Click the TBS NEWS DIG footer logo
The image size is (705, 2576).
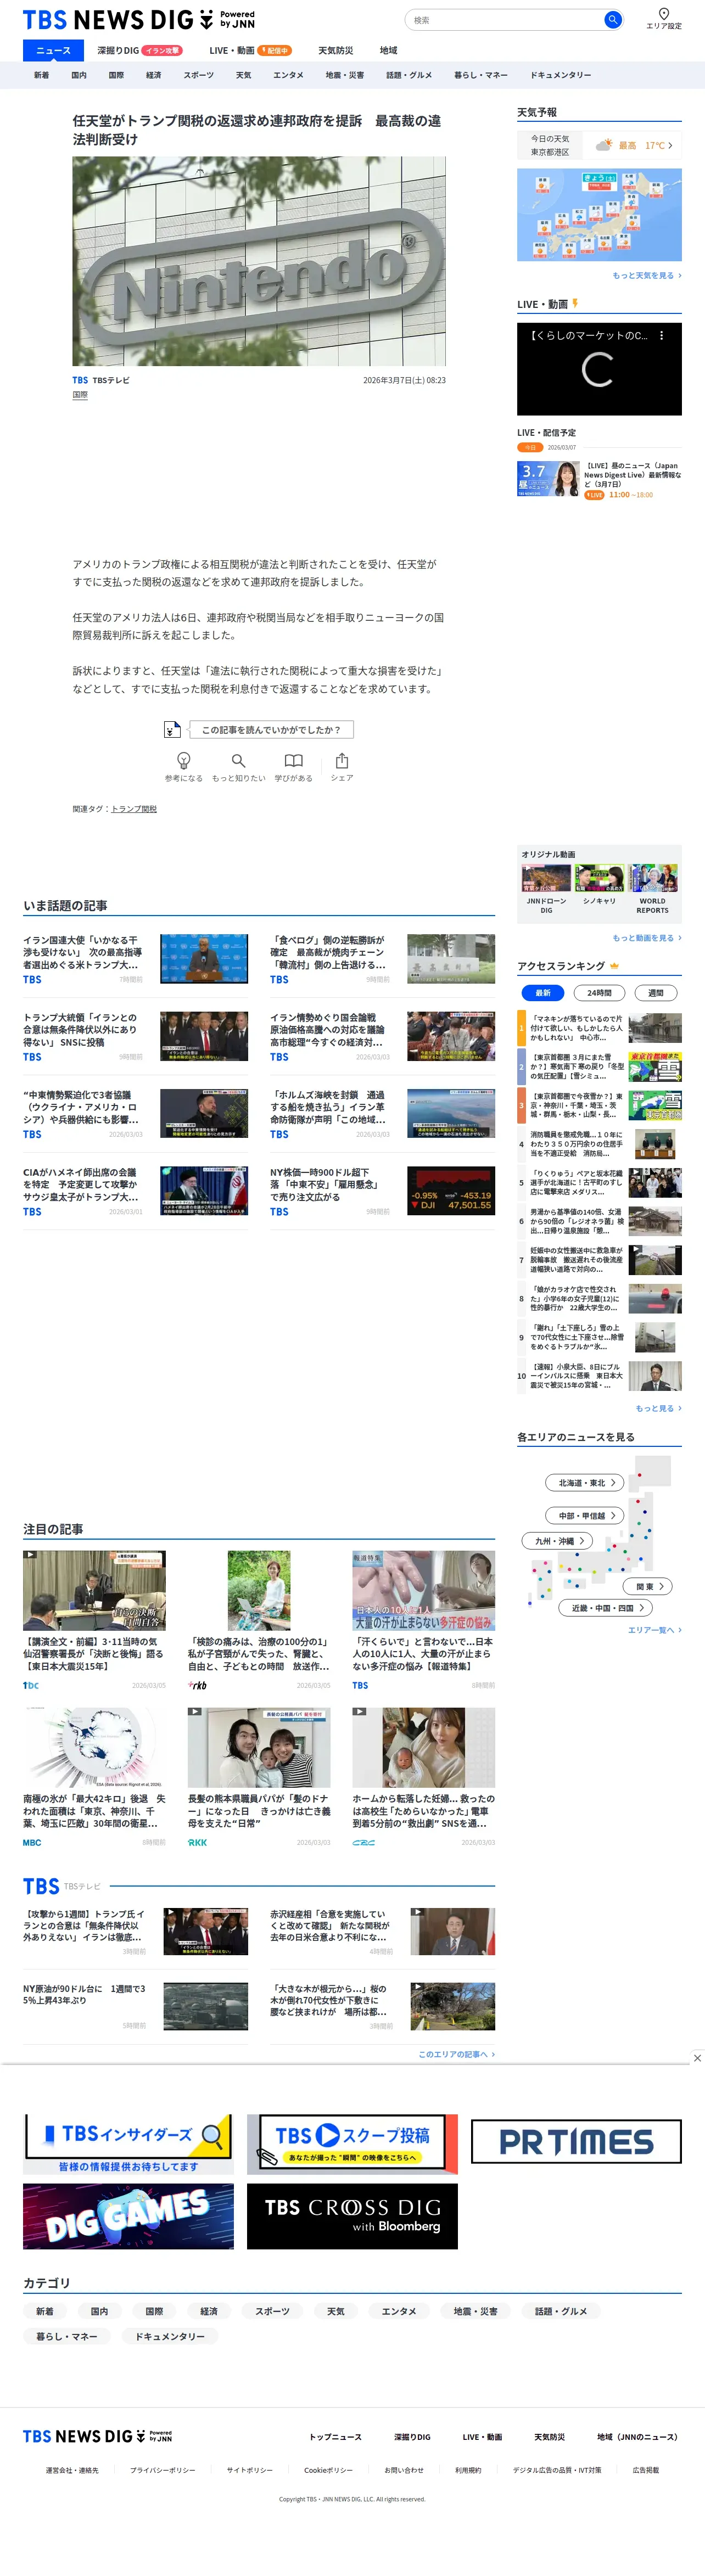[97, 2436]
